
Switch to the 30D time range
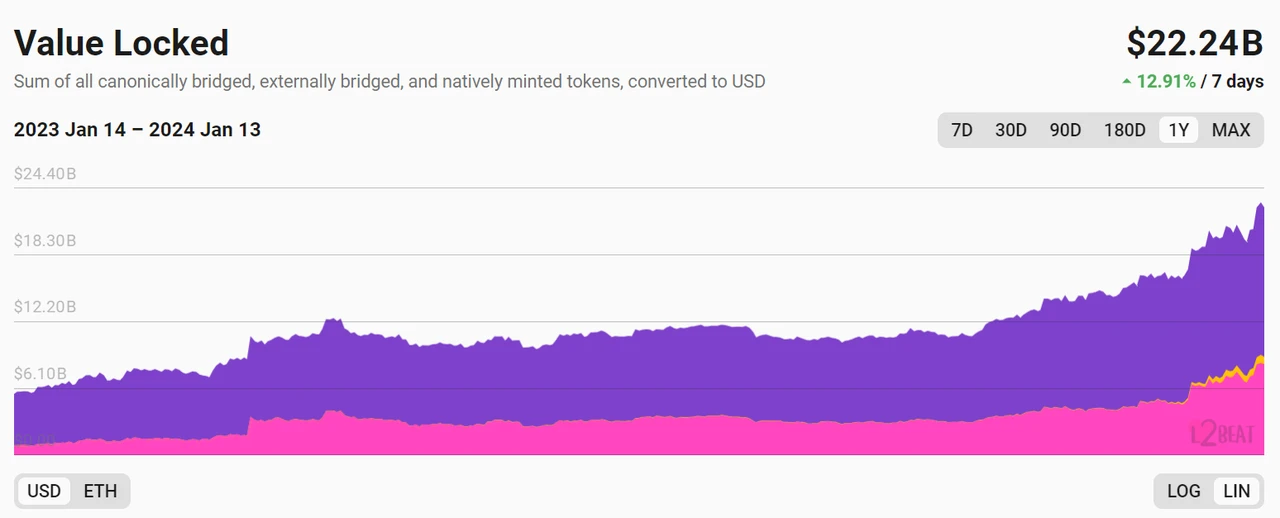coord(1011,130)
